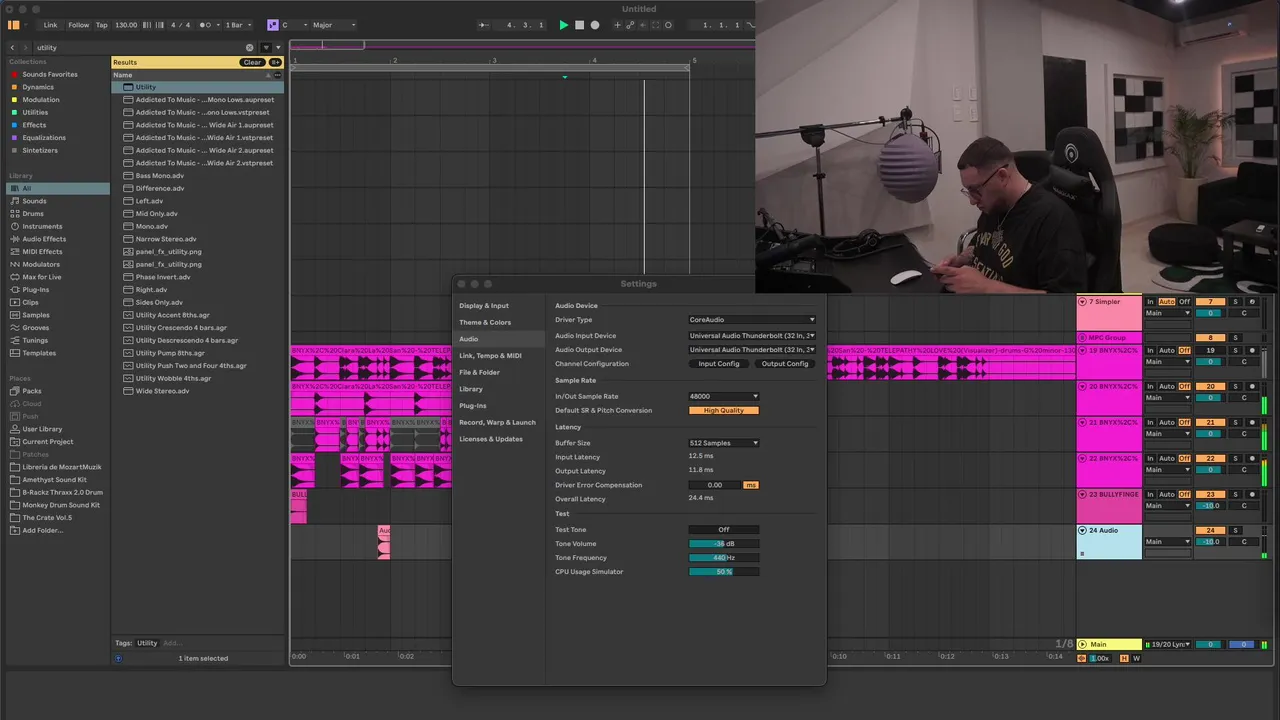The height and width of the screenshot is (720, 1280).
Task: Open Plug-Ins library category
Action: coord(35,290)
